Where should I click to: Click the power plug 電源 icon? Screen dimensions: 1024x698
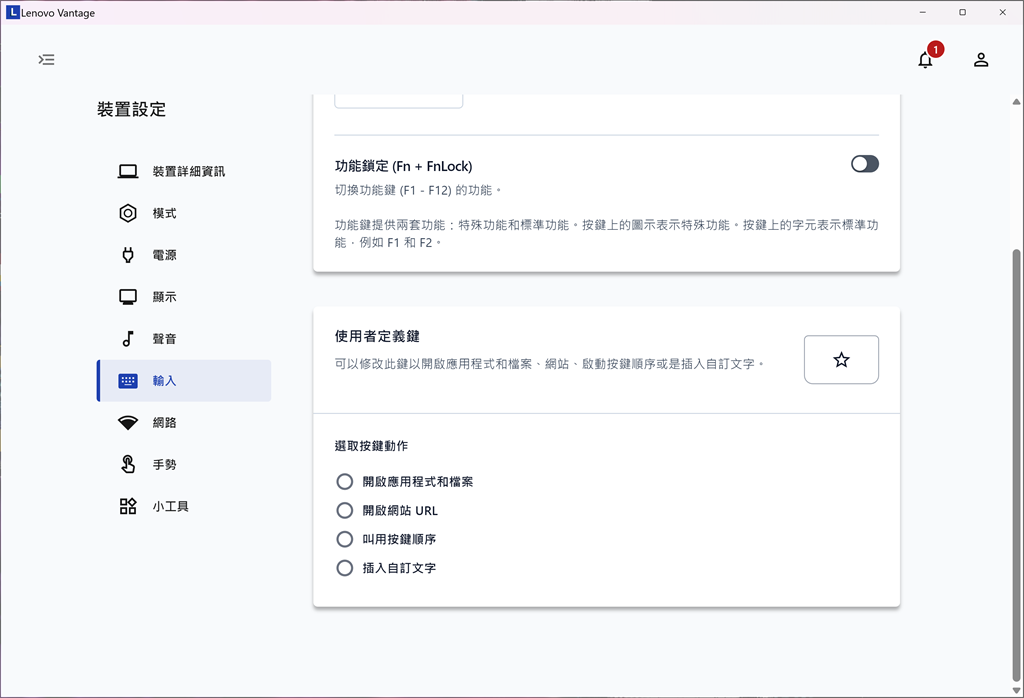[128, 255]
